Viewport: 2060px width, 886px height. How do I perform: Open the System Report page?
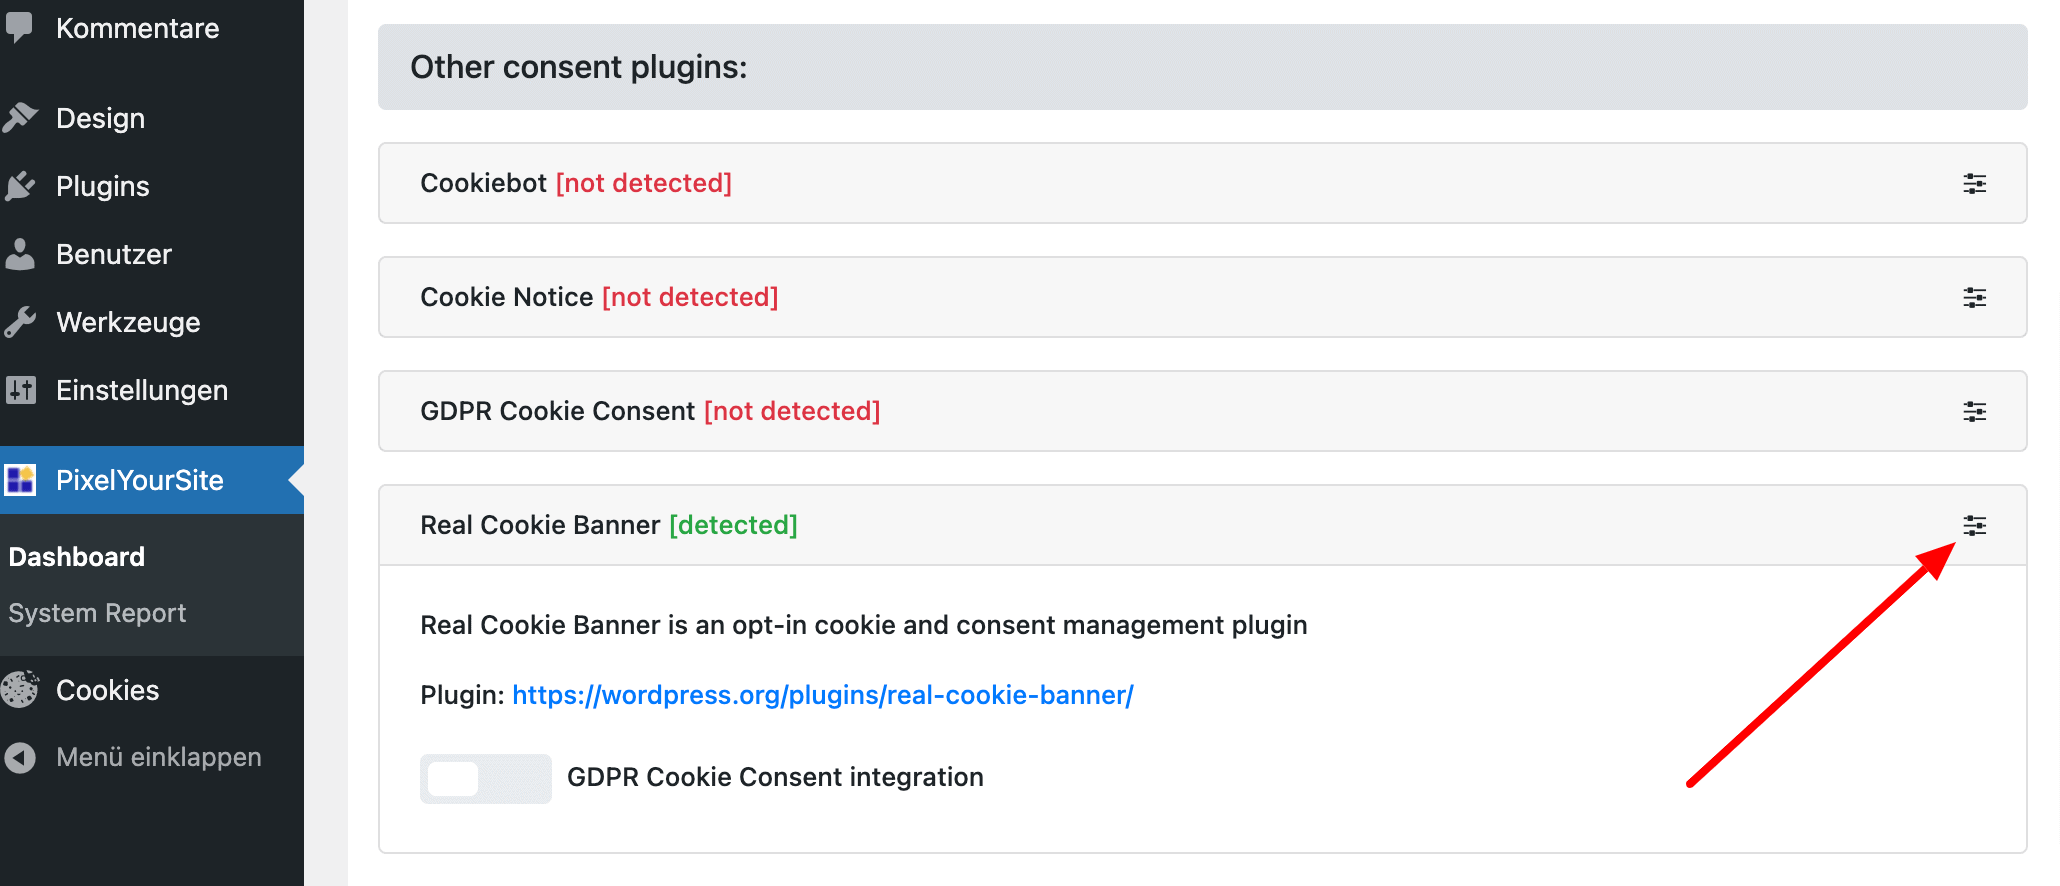tap(96, 612)
